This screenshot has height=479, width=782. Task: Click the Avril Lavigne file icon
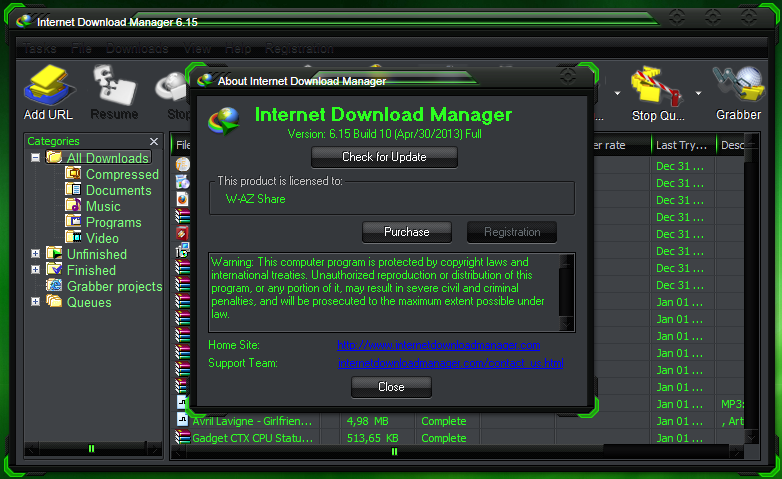(183, 420)
